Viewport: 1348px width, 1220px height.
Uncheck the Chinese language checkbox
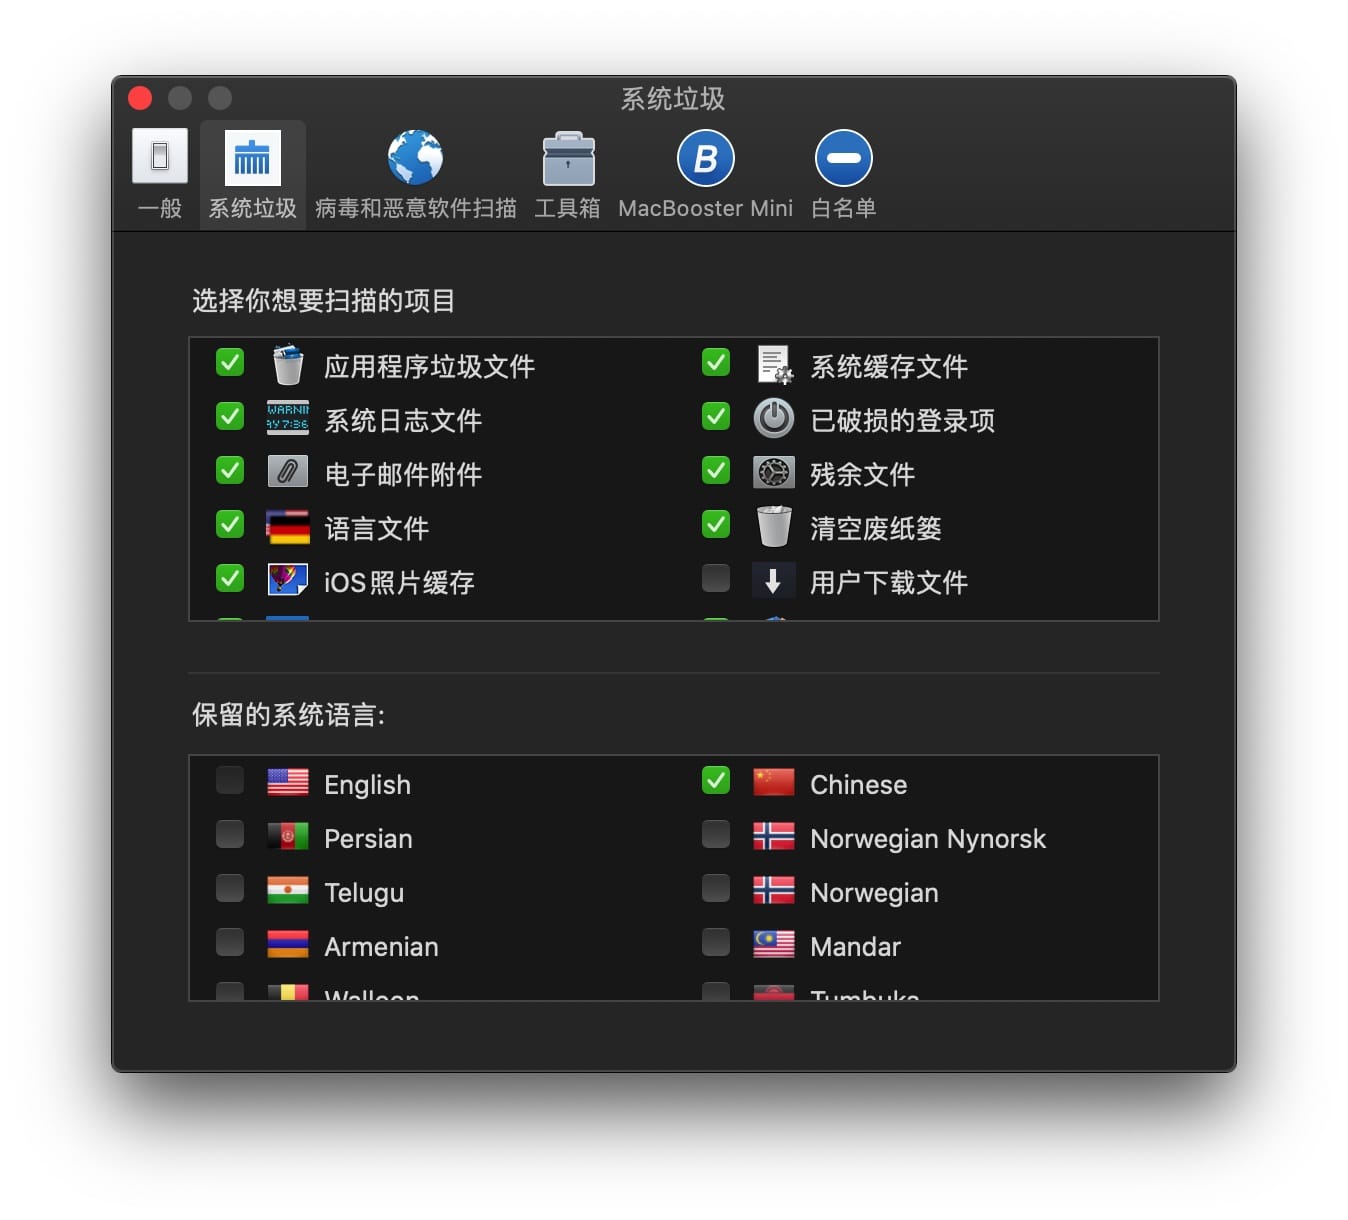[x=716, y=781]
